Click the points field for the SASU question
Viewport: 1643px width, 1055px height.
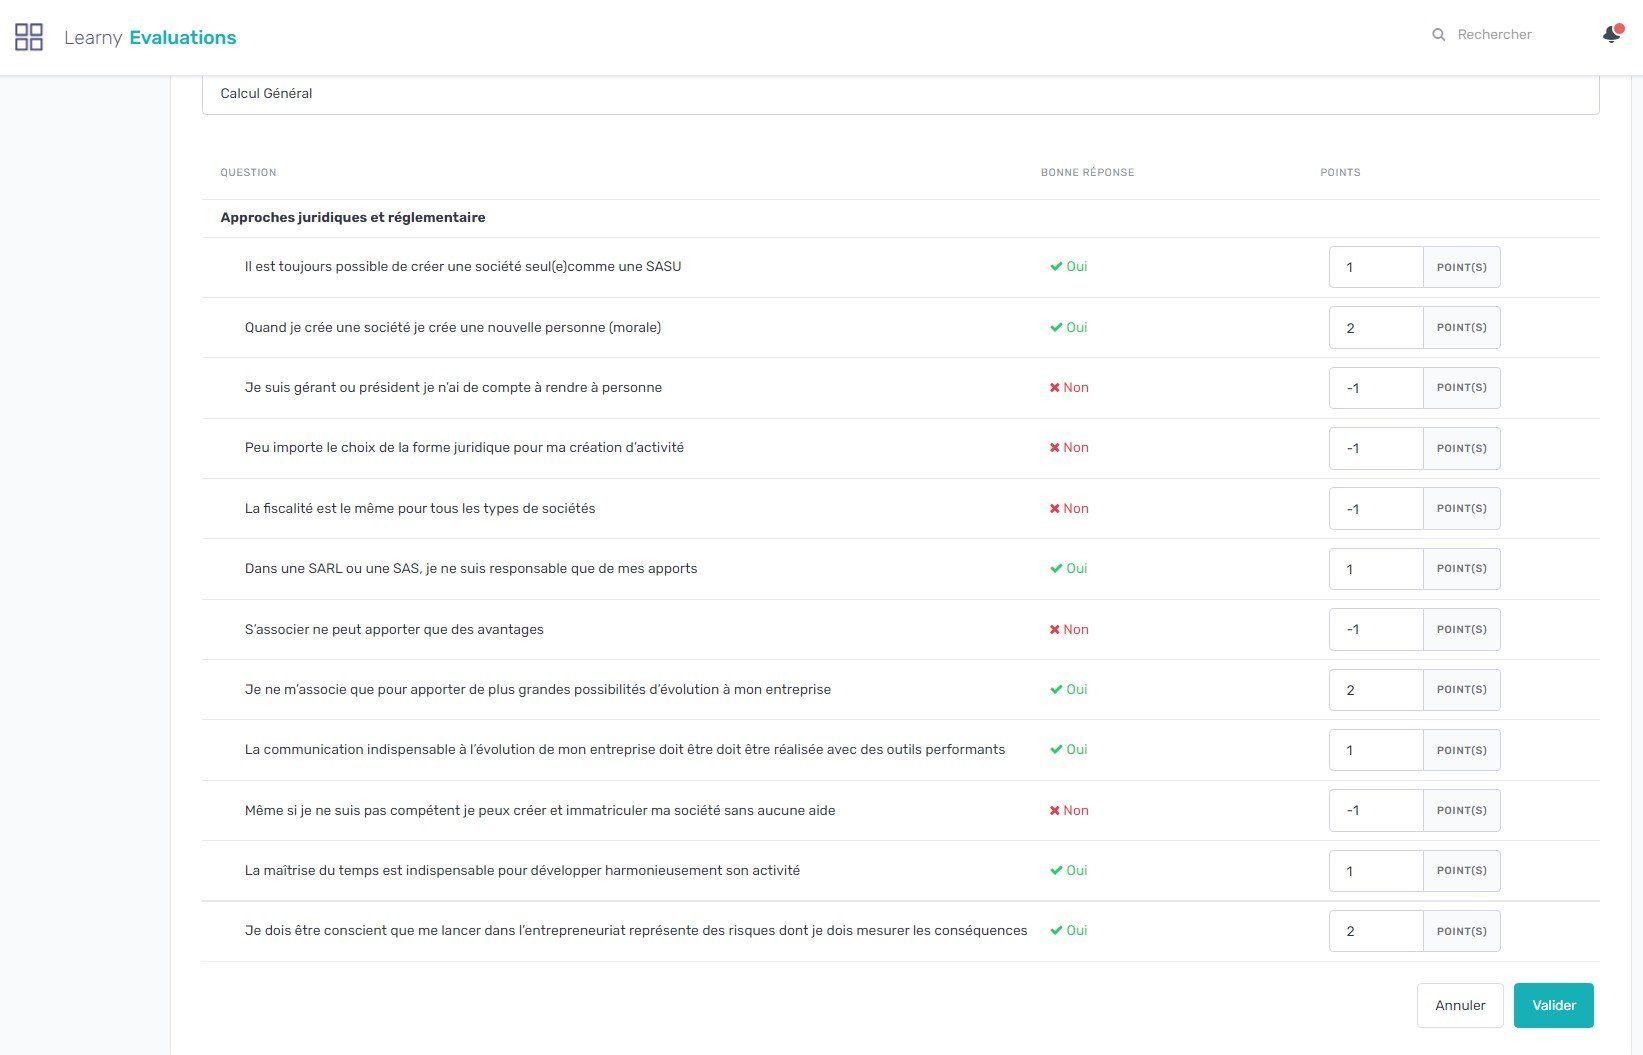click(1376, 268)
